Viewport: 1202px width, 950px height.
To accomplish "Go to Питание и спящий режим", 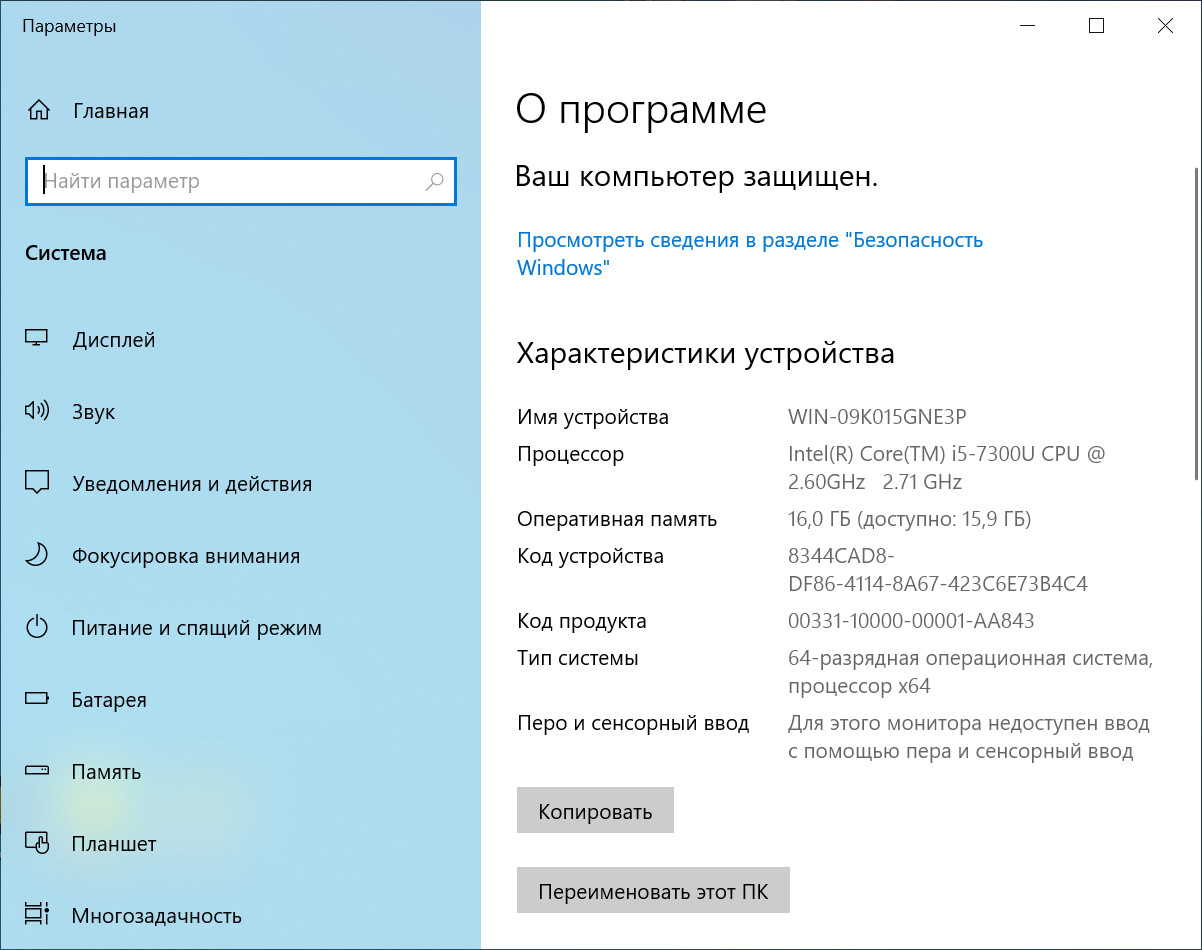I will tap(196, 628).
